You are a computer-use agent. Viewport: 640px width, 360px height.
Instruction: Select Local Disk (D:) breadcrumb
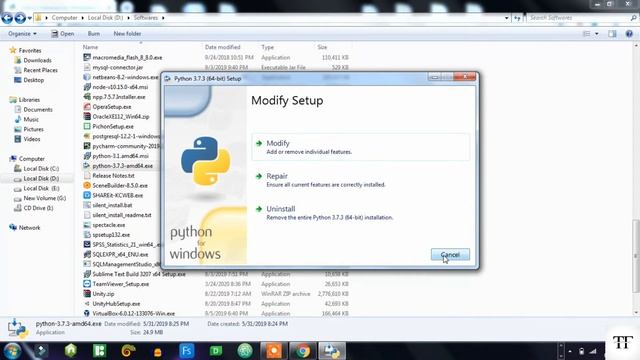[x=105, y=18]
